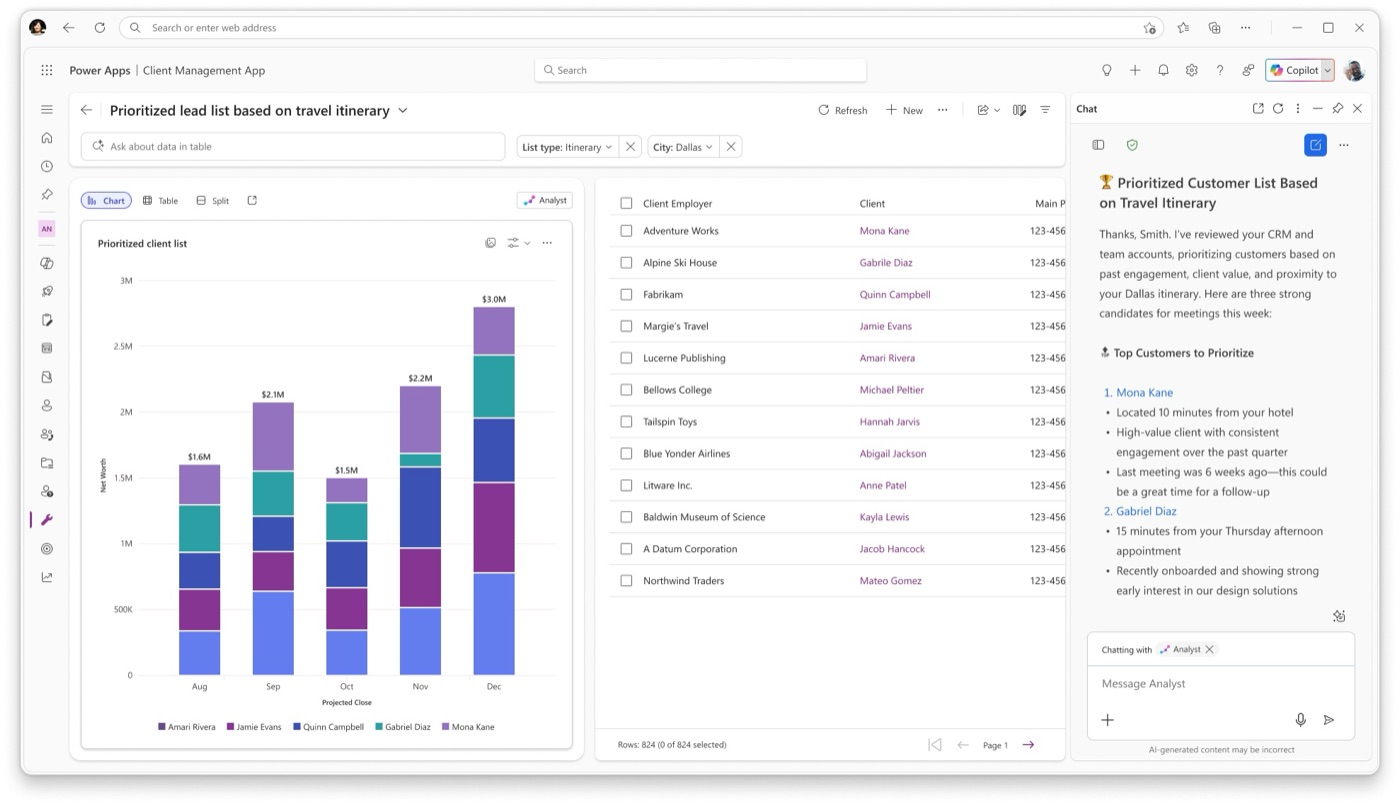The height and width of the screenshot is (805, 1400).
Task: Toggle the chat sidebar panel icon
Action: click(1098, 145)
